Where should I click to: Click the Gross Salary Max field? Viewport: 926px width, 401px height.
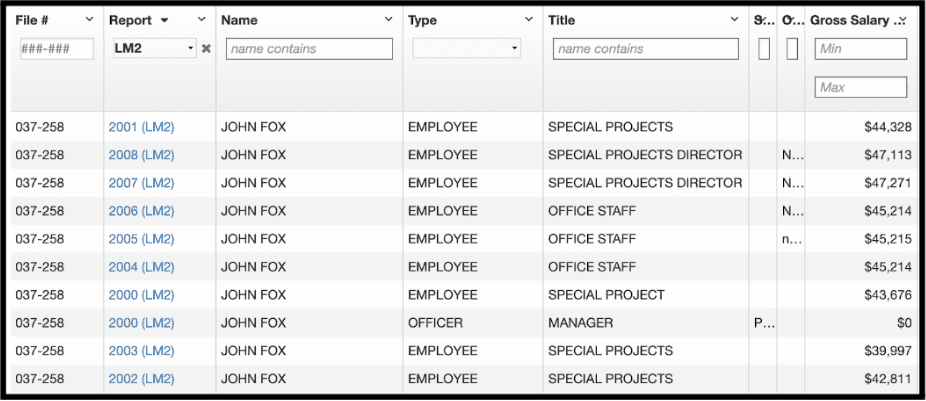(x=861, y=88)
